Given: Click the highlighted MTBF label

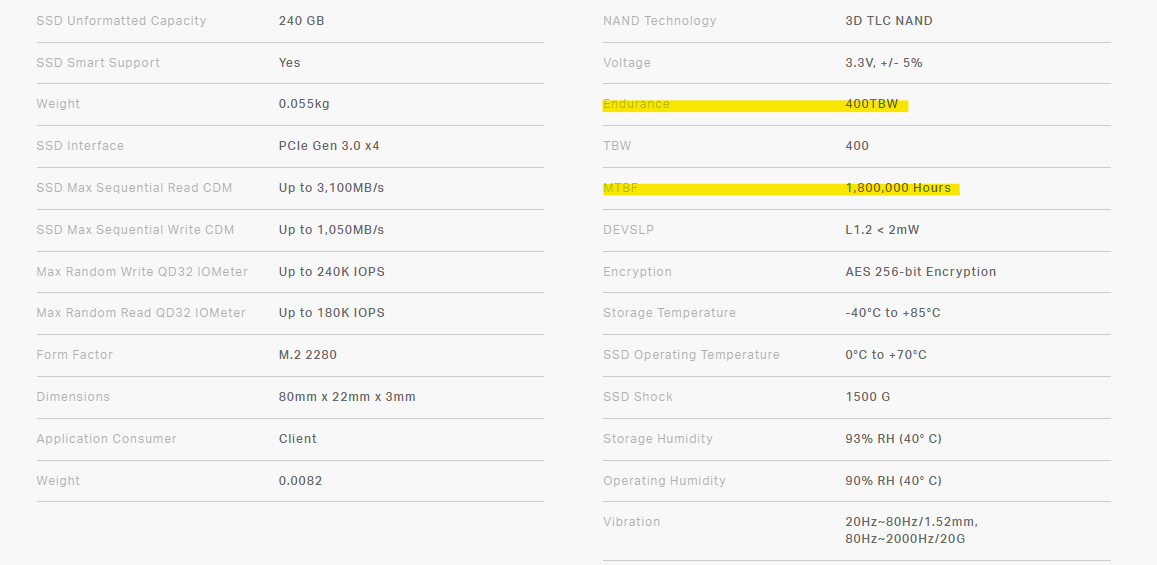Looking at the screenshot, I should click(620, 188).
